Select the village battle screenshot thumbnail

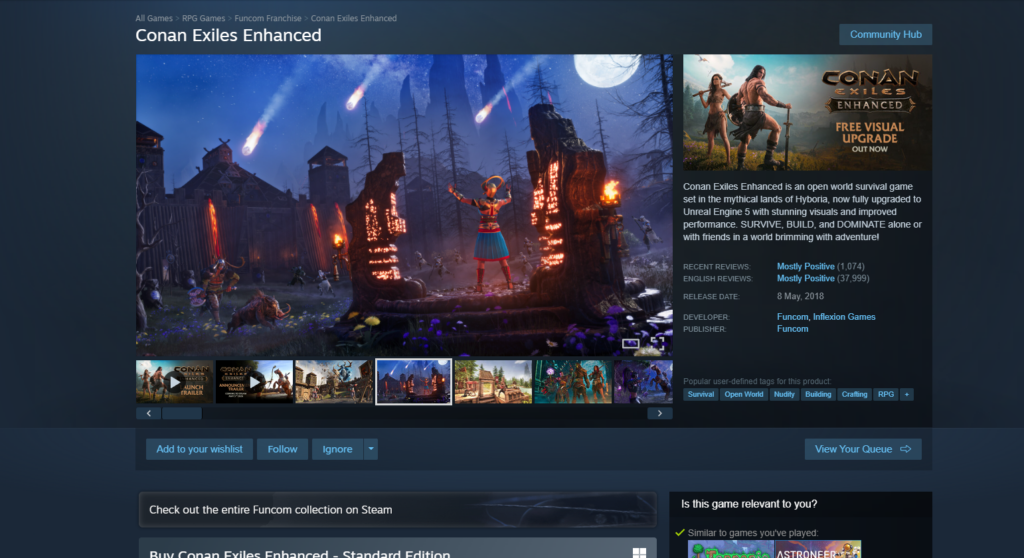pyautogui.click(x=334, y=382)
